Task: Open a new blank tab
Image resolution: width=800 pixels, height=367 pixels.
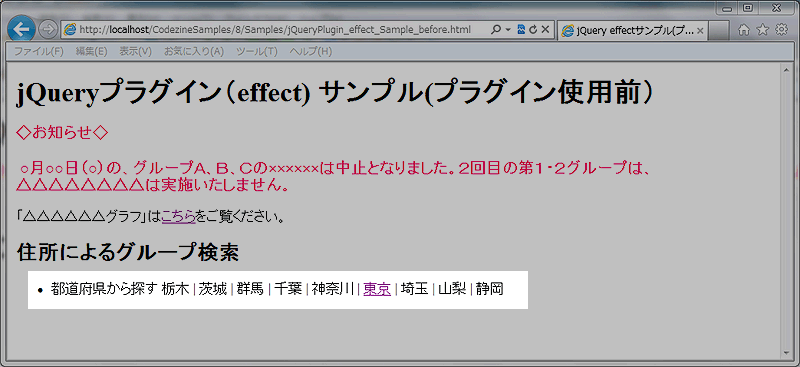Action: (x=718, y=31)
